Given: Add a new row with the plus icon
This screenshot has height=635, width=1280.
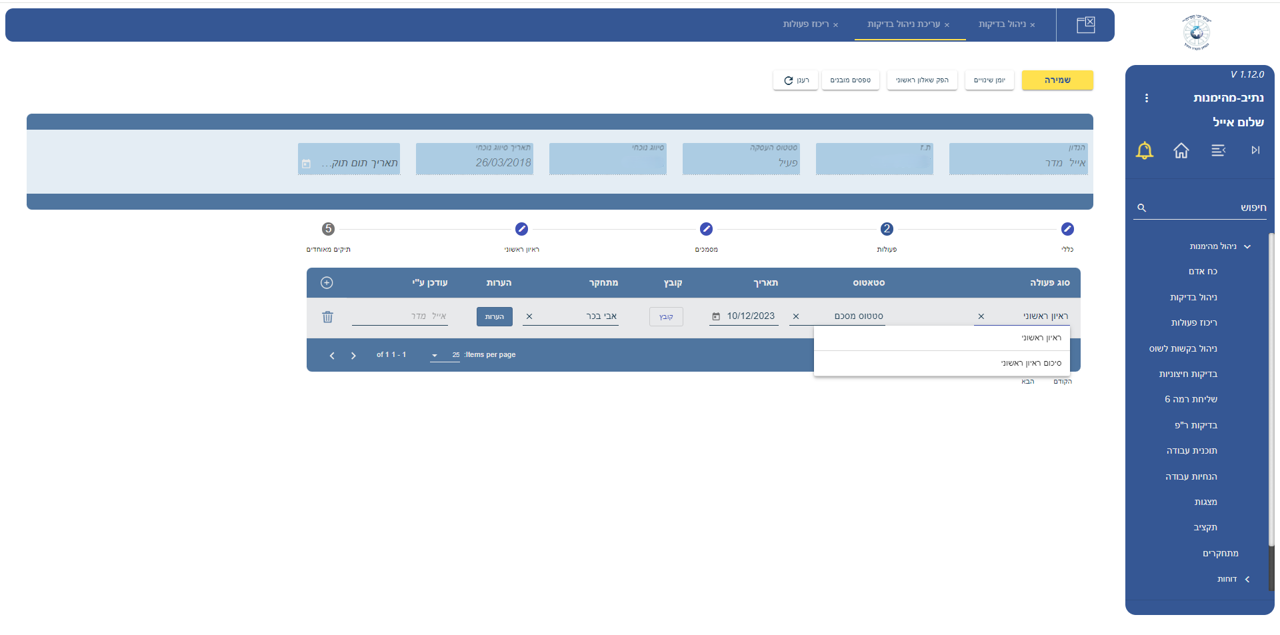Looking at the screenshot, I should [327, 283].
